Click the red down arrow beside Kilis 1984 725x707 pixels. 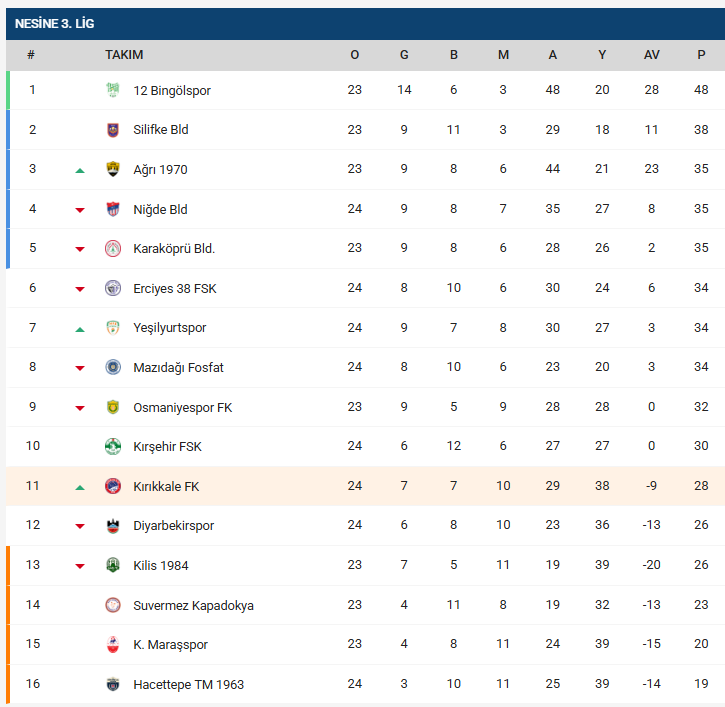pos(80,566)
